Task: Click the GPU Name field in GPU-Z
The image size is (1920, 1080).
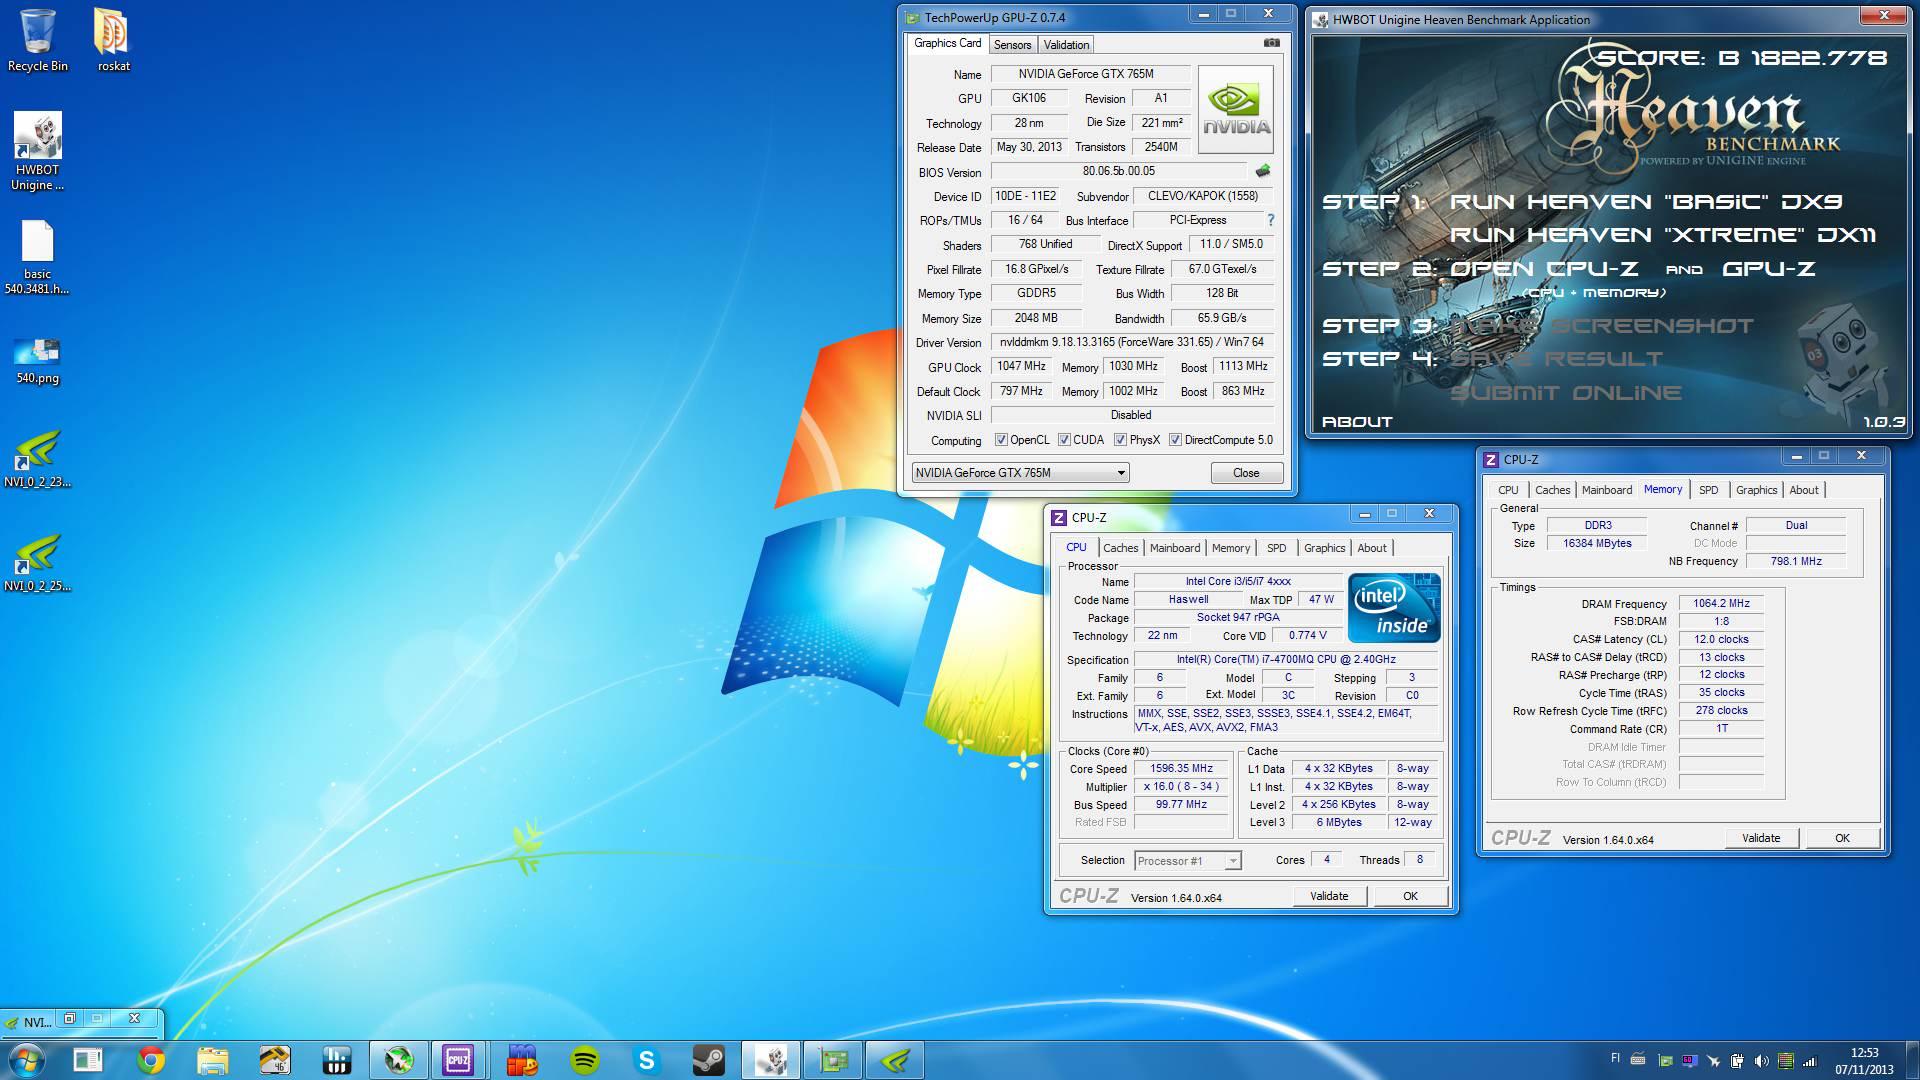Action: click(x=1090, y=74)
